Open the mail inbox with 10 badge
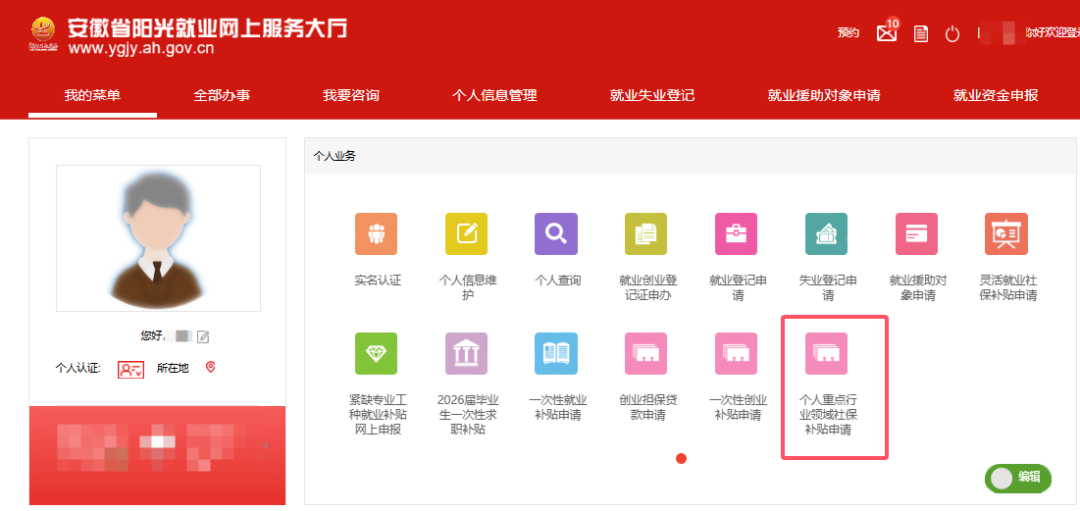Screen dimensions: 1080x511 click(887, 32)
